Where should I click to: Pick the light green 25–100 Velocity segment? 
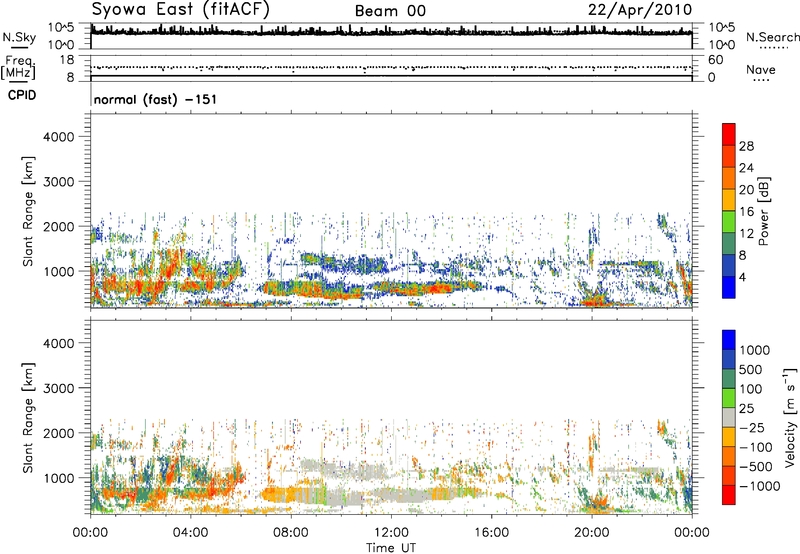(729, 398)
